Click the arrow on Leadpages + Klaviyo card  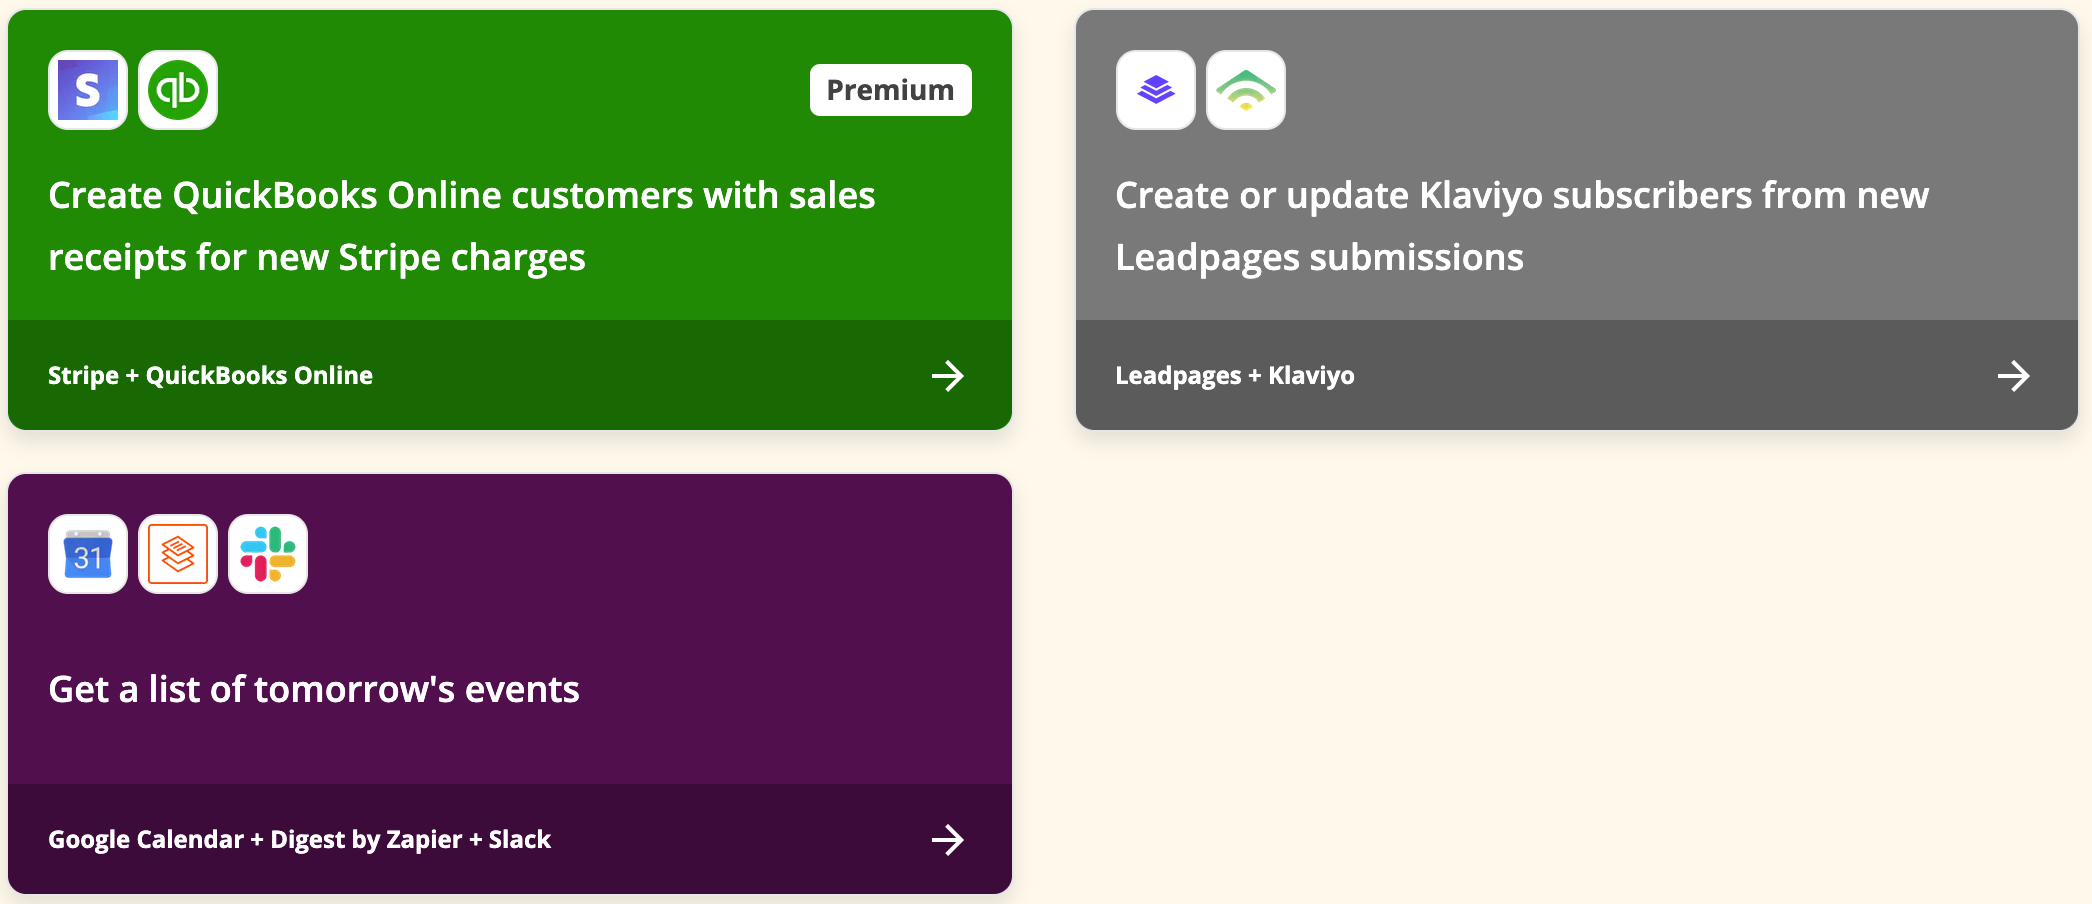click(x=2013, y=376)
